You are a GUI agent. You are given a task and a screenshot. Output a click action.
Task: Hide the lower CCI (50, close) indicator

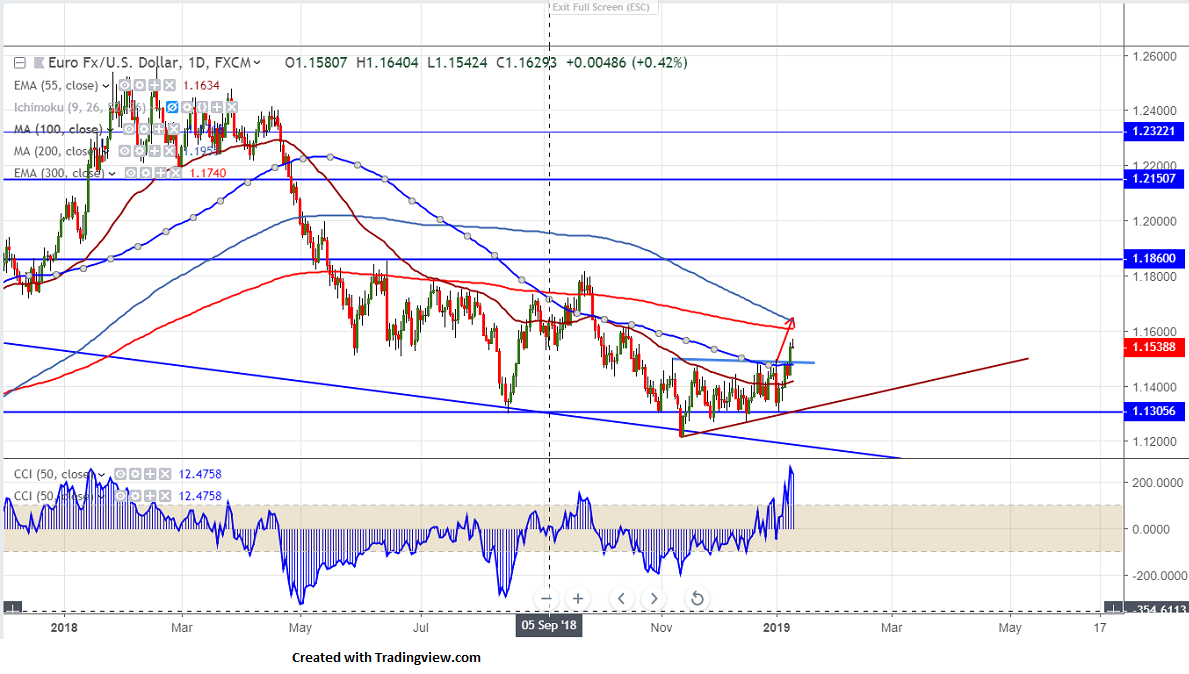pyautogui.click(x=120, y=496)
